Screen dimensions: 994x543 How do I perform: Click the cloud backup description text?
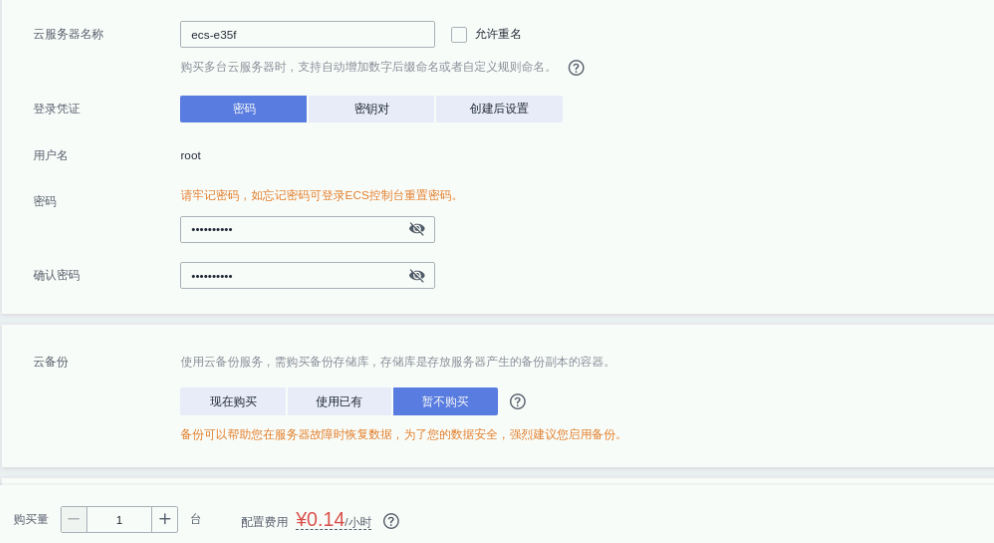[x=396, y=362]
